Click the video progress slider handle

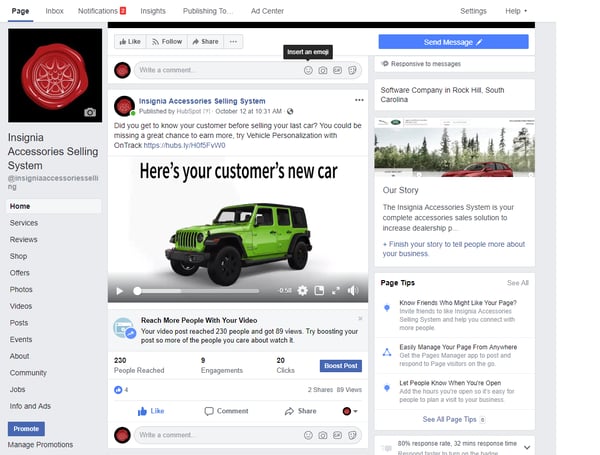tap(137, 291)
